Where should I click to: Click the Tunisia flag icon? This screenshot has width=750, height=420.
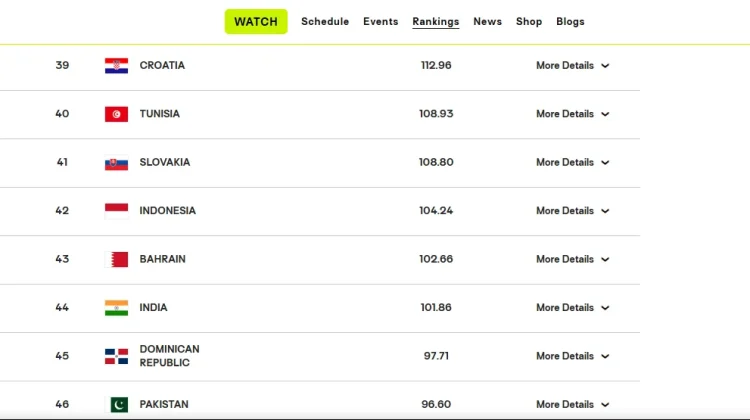click(116, 114)
